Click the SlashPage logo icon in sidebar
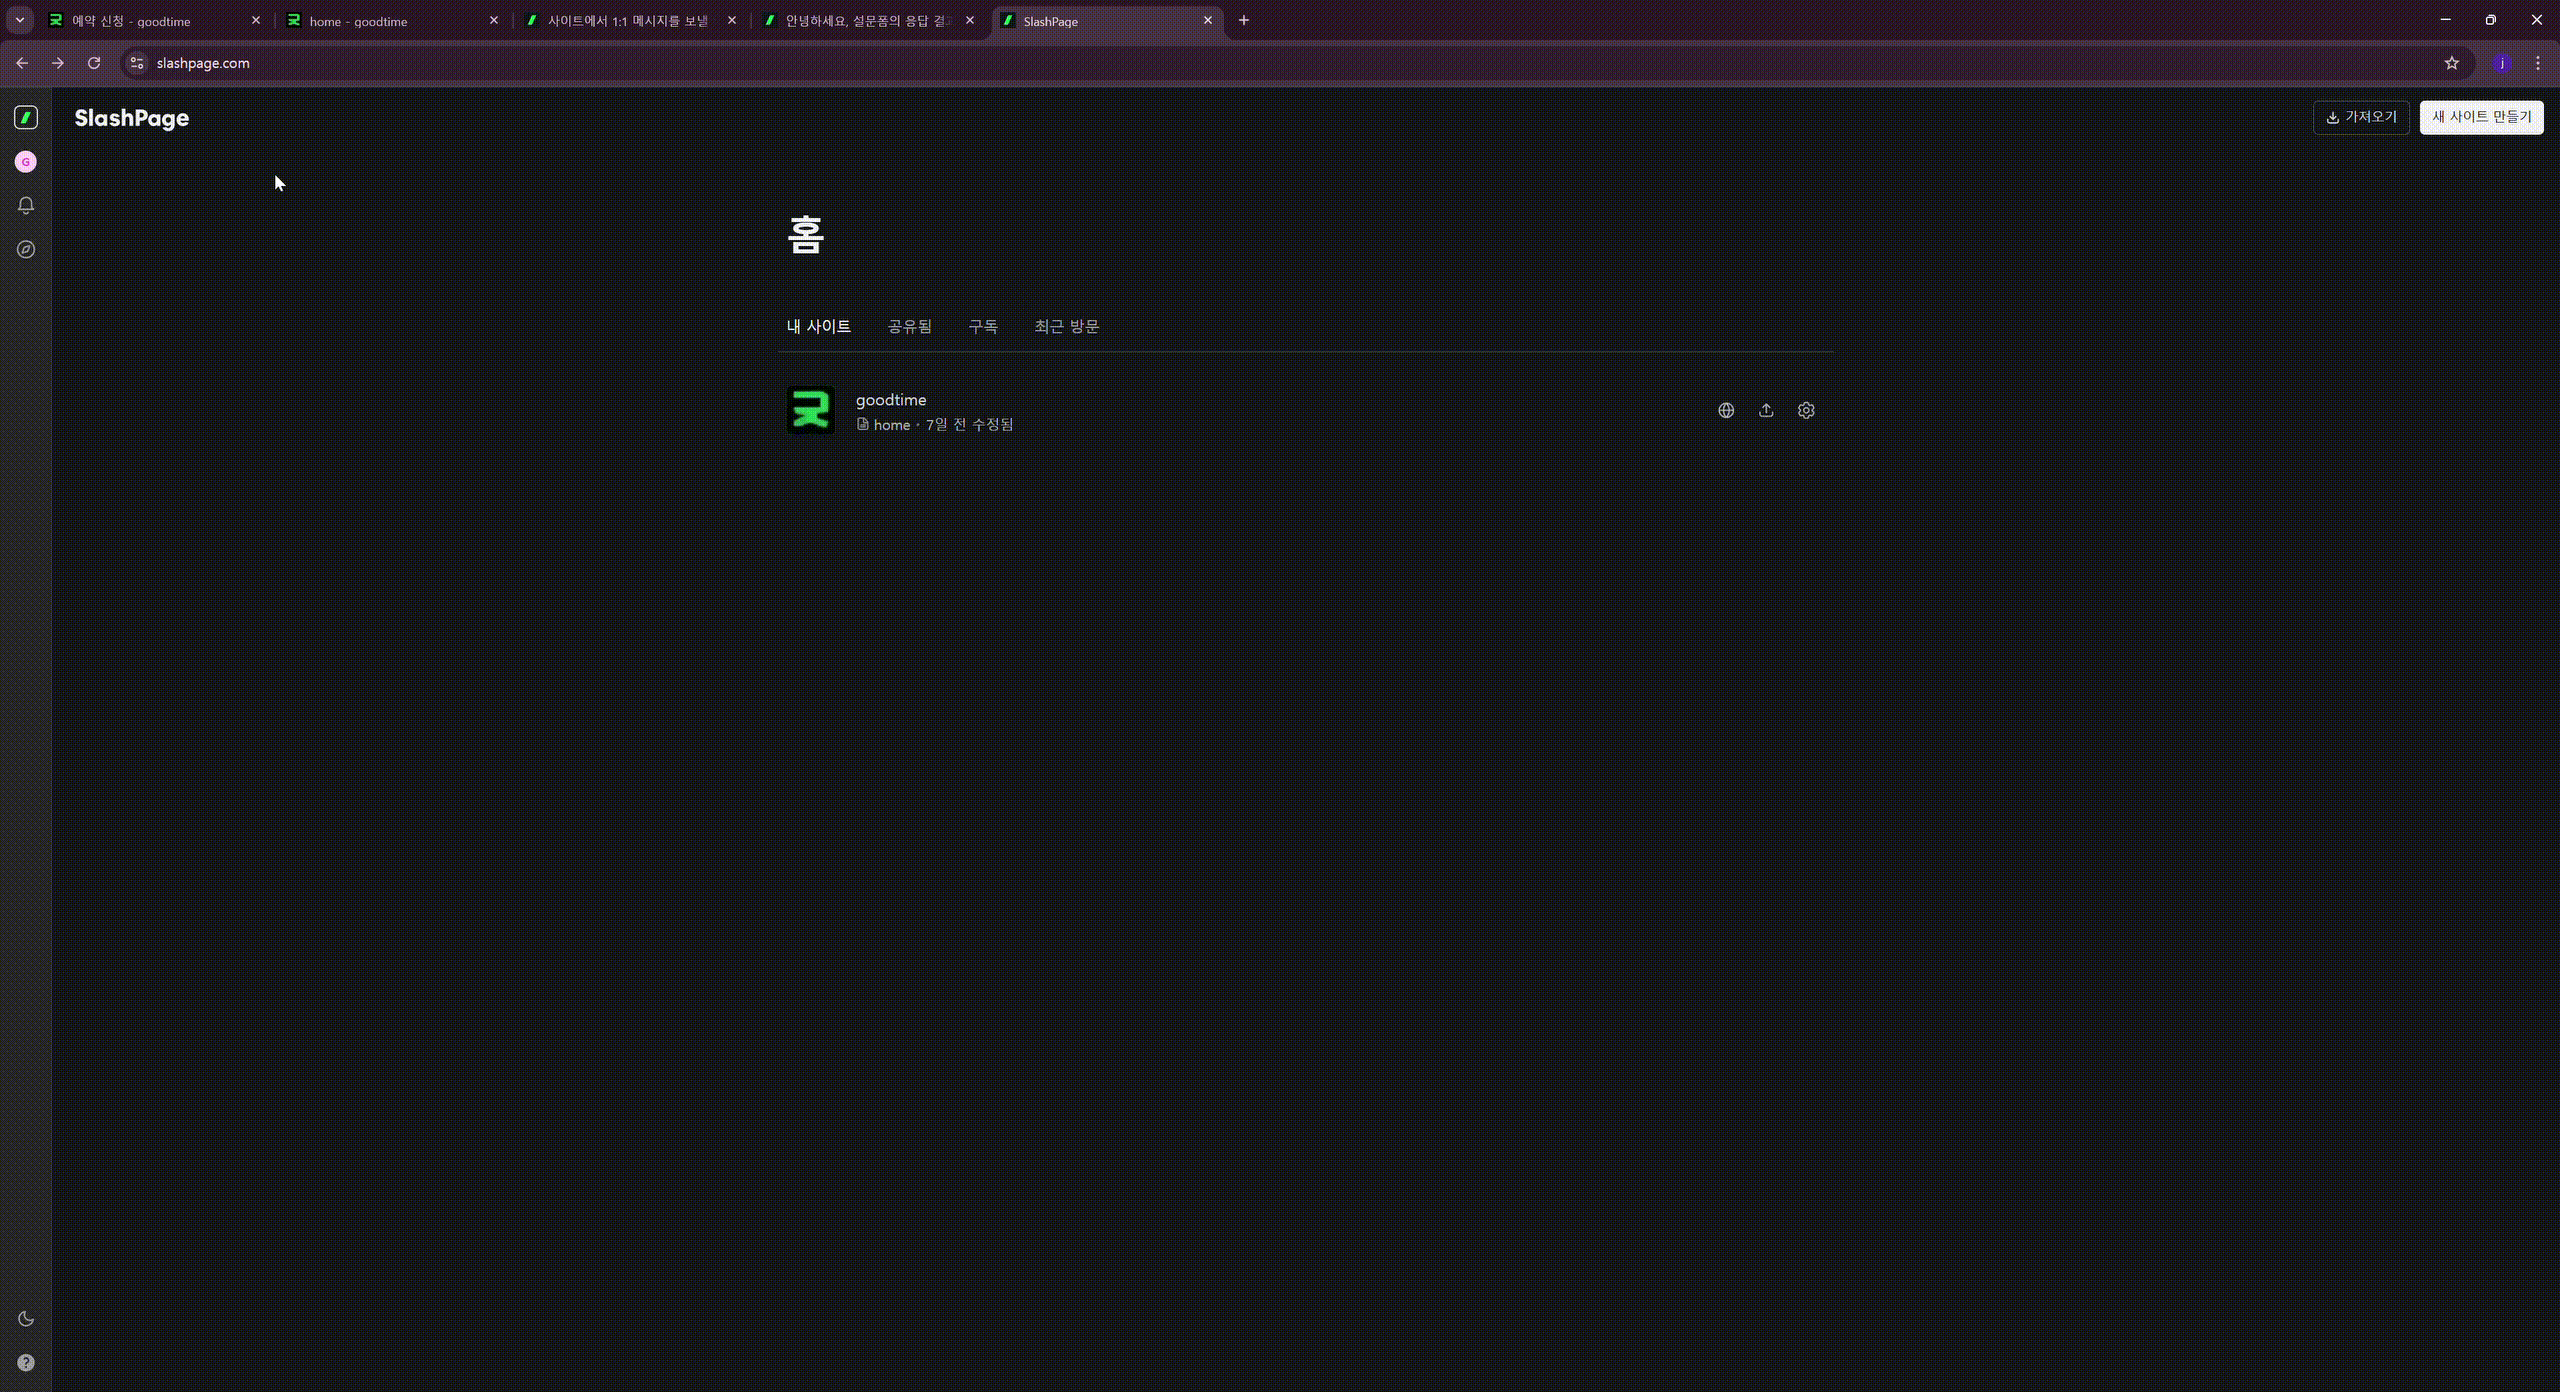 coord(26,118)
